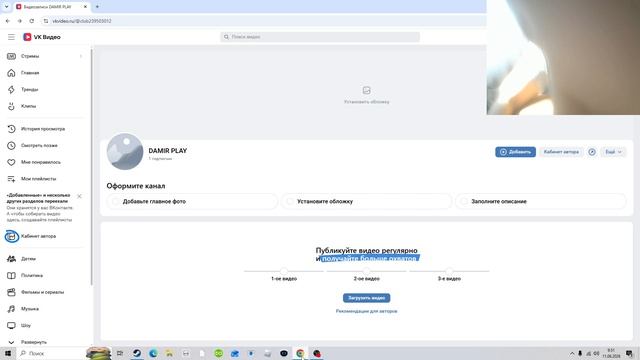Screen dimensions: 640x360
Task: Expand the Стримы chevron arrow
Action: point(81,56)
